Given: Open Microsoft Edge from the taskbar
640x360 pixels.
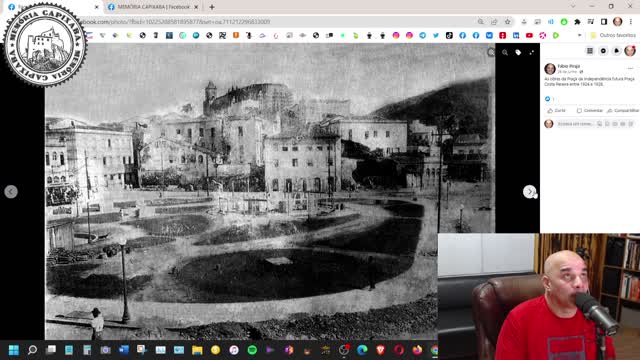Looking at the screenshot, I should [x=362, y=350].
